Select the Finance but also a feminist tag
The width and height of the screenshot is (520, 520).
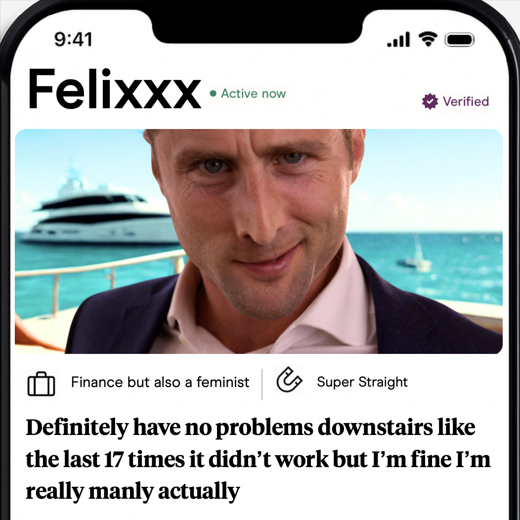click(160, 382)
